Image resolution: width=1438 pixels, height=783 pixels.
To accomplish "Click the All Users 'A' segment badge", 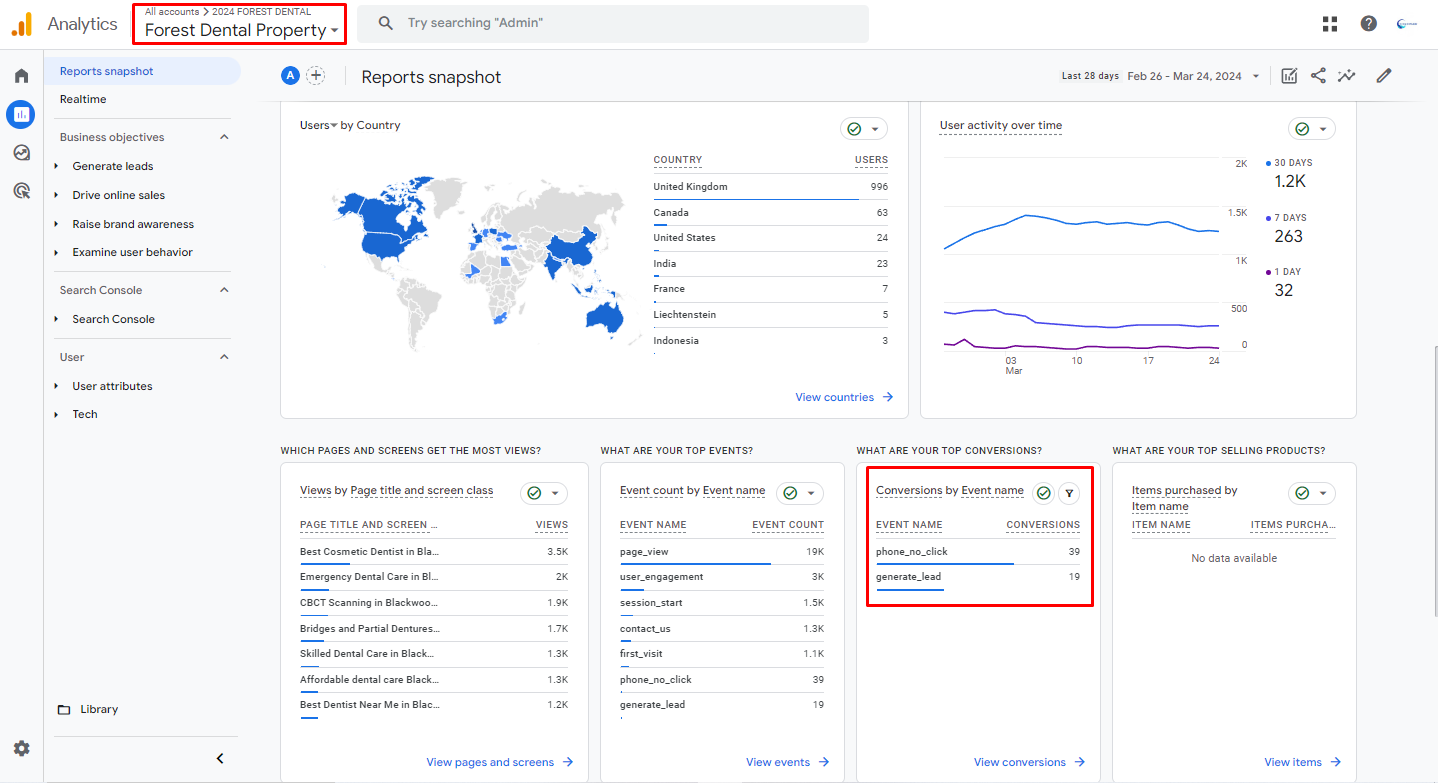I will point(290,75).
